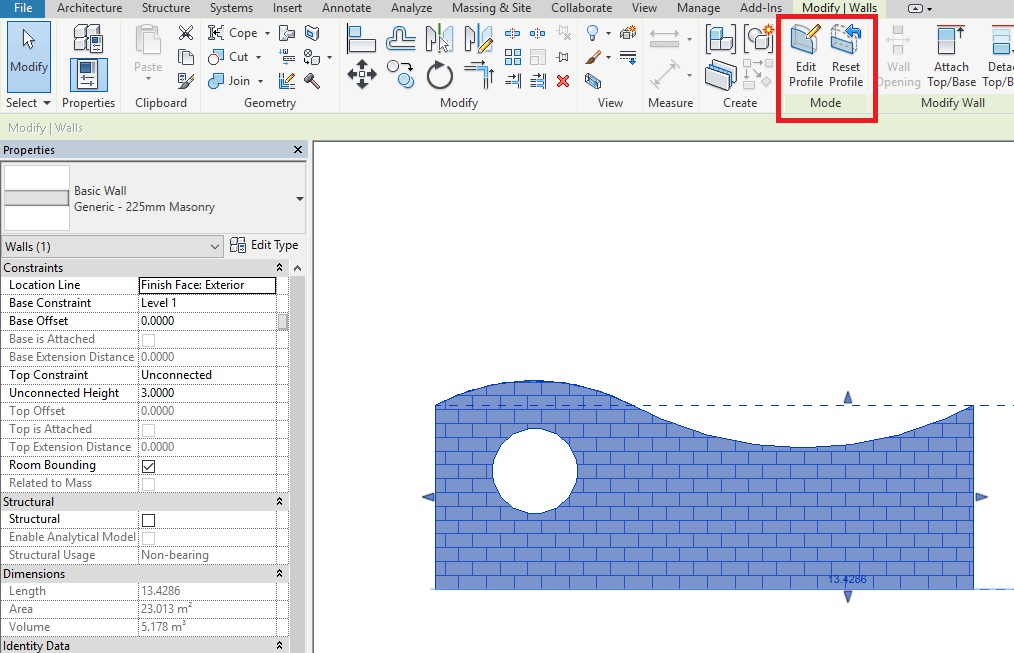
Task: Open the Walls (1) filter dropdown
Action: [215, 246]
